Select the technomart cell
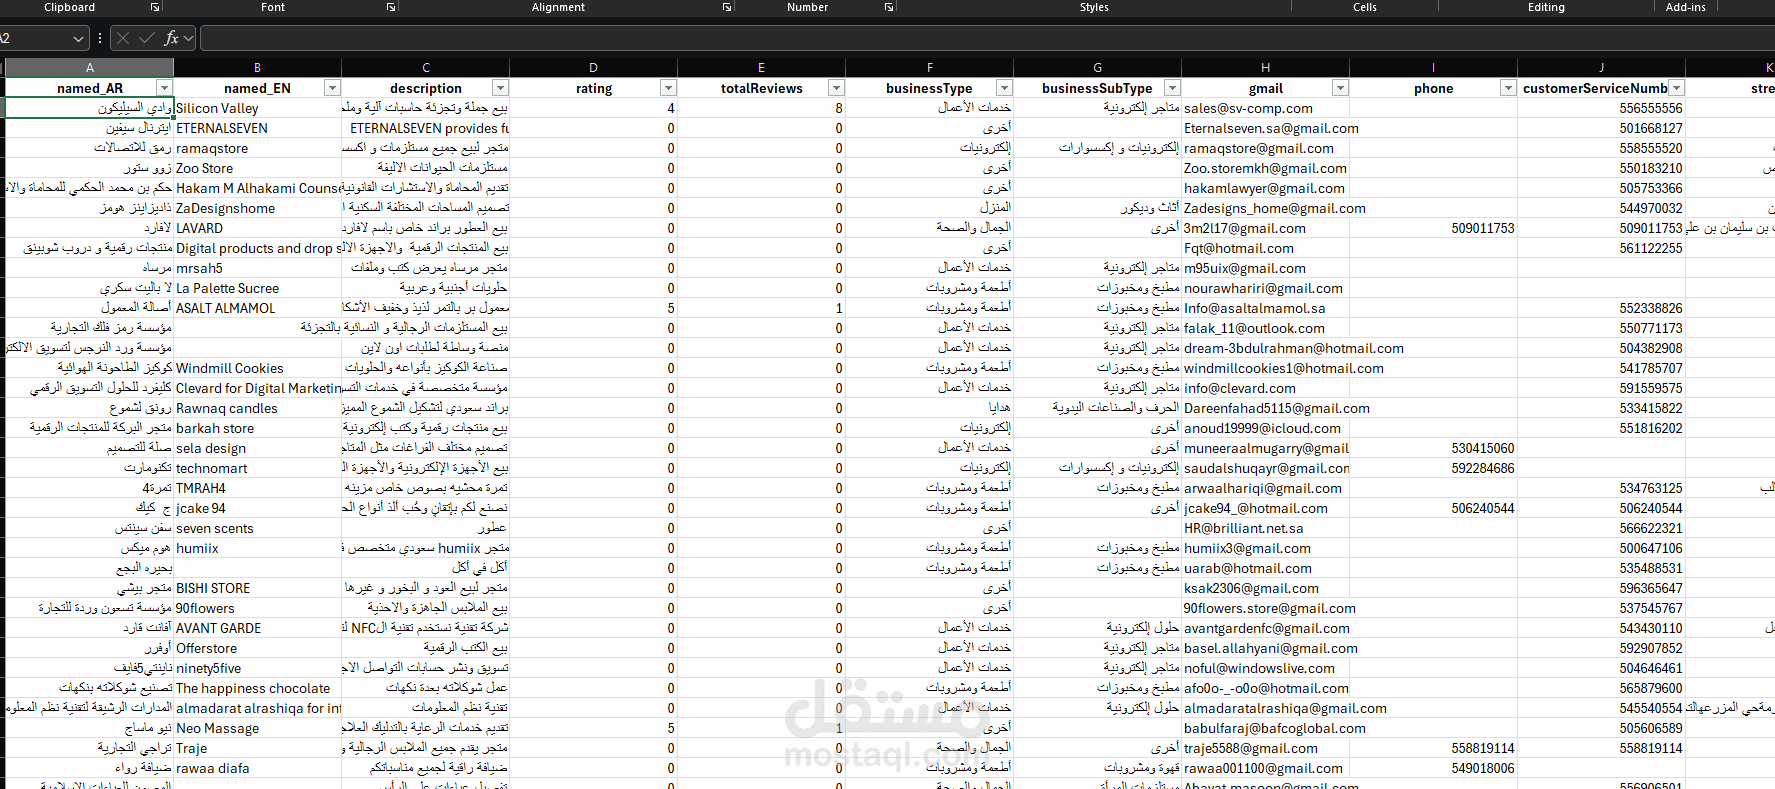 pos(257,468)
